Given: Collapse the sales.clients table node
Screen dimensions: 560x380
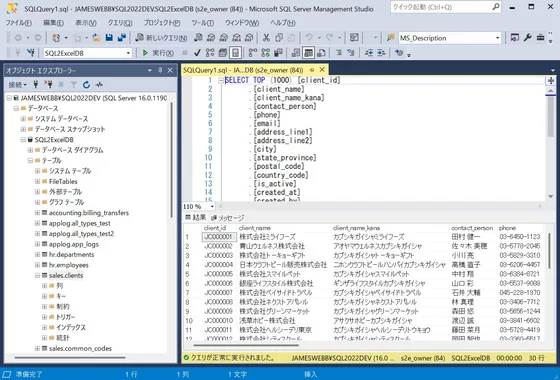Looking at the screenshot, I should pyautogui.click(x=37, y=275).
